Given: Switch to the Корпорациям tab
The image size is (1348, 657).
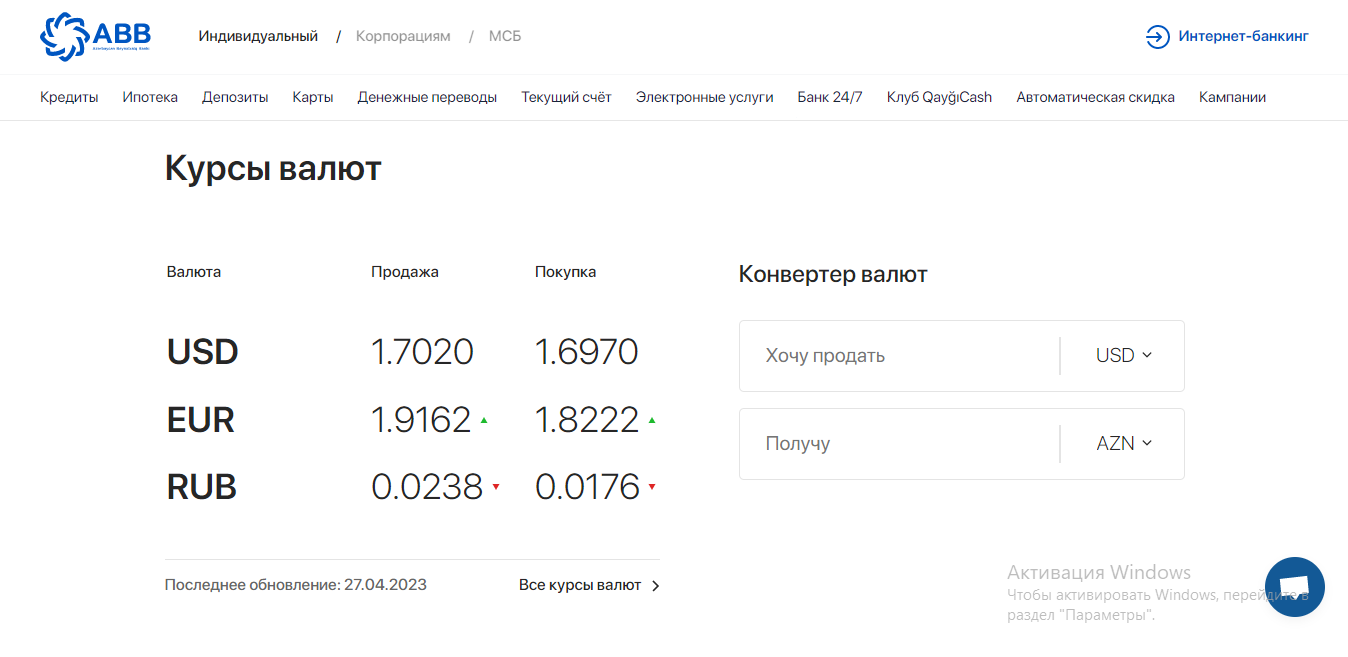Looking at the screenshot, I should click(x=403, y=37).
